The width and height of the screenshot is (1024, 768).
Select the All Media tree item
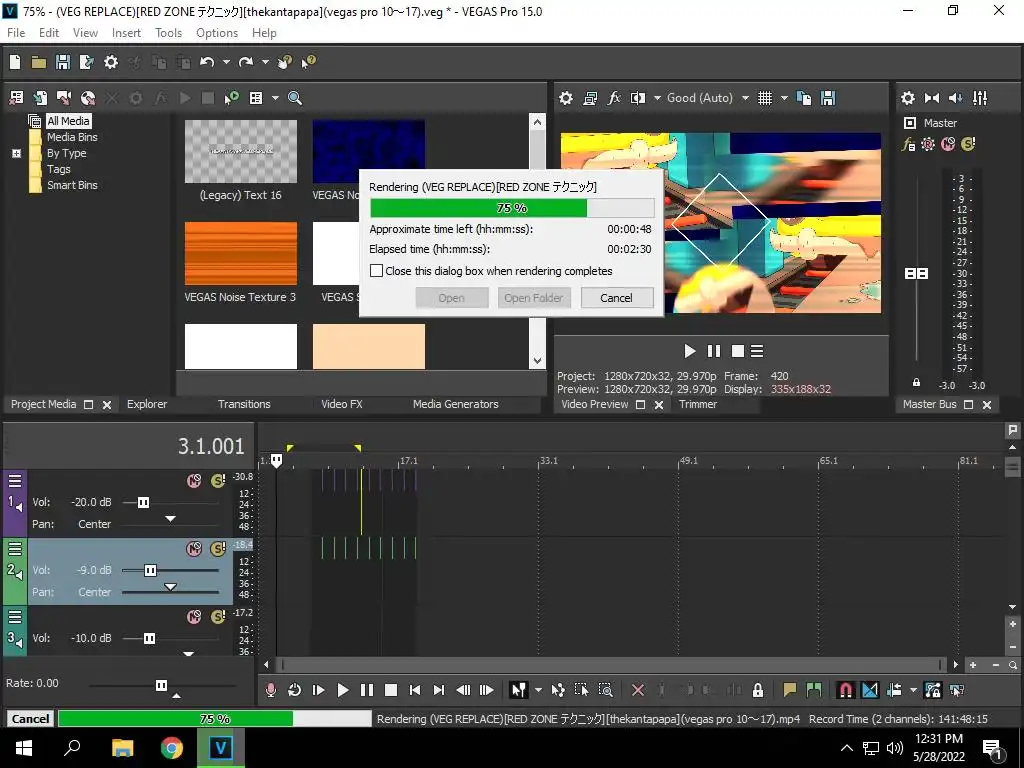(x=68, y=121)
